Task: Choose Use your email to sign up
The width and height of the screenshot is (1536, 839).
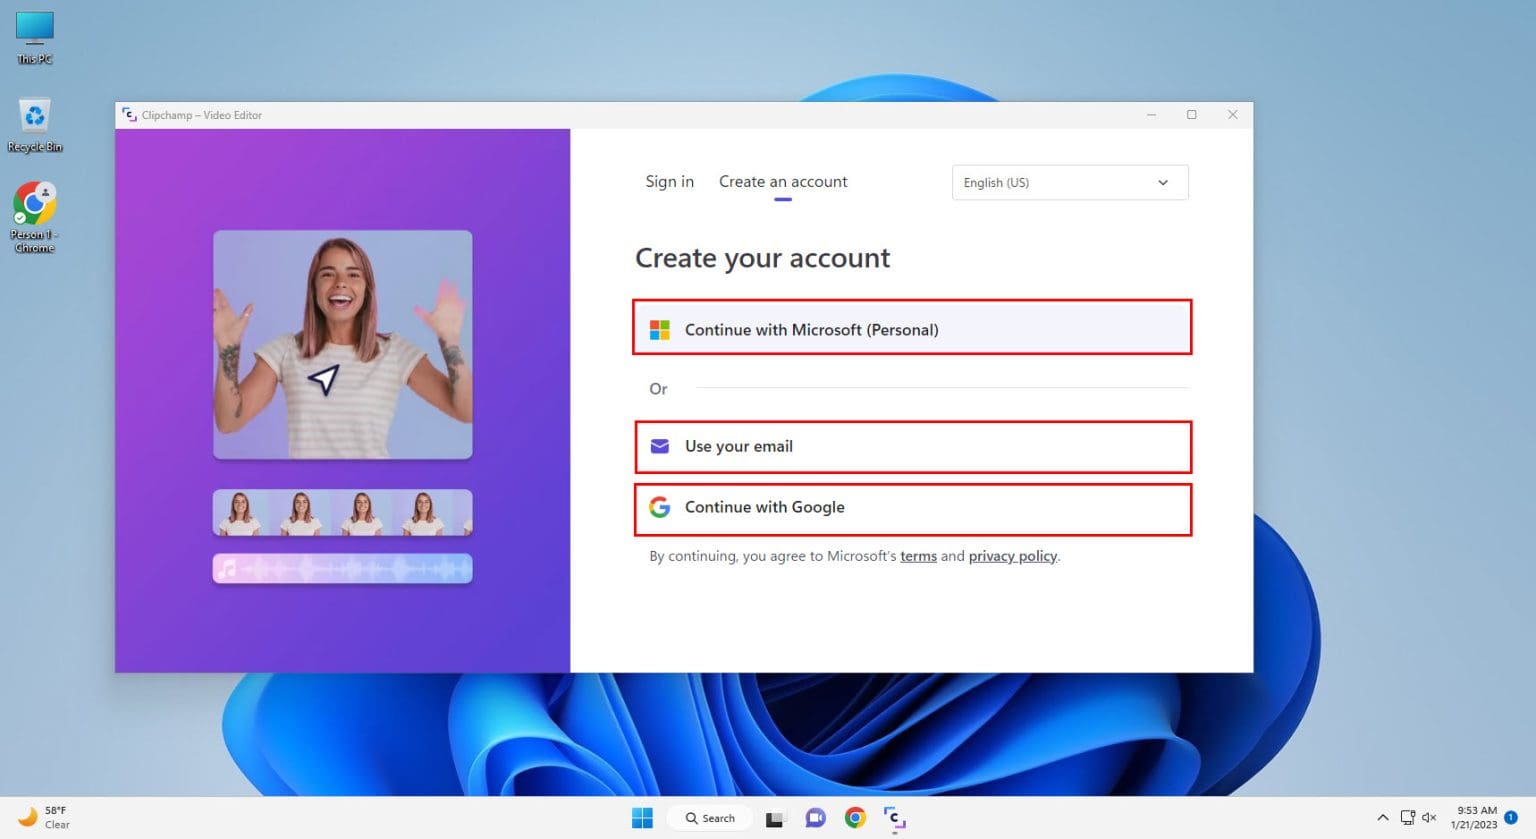Action: (x=911, y=446)
